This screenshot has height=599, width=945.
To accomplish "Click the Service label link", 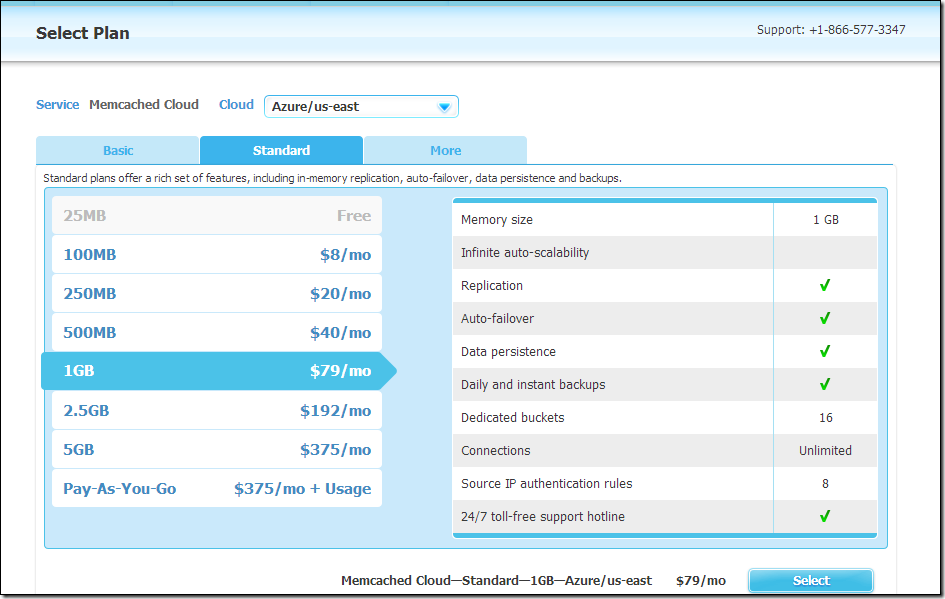I will tap(57, 105).
